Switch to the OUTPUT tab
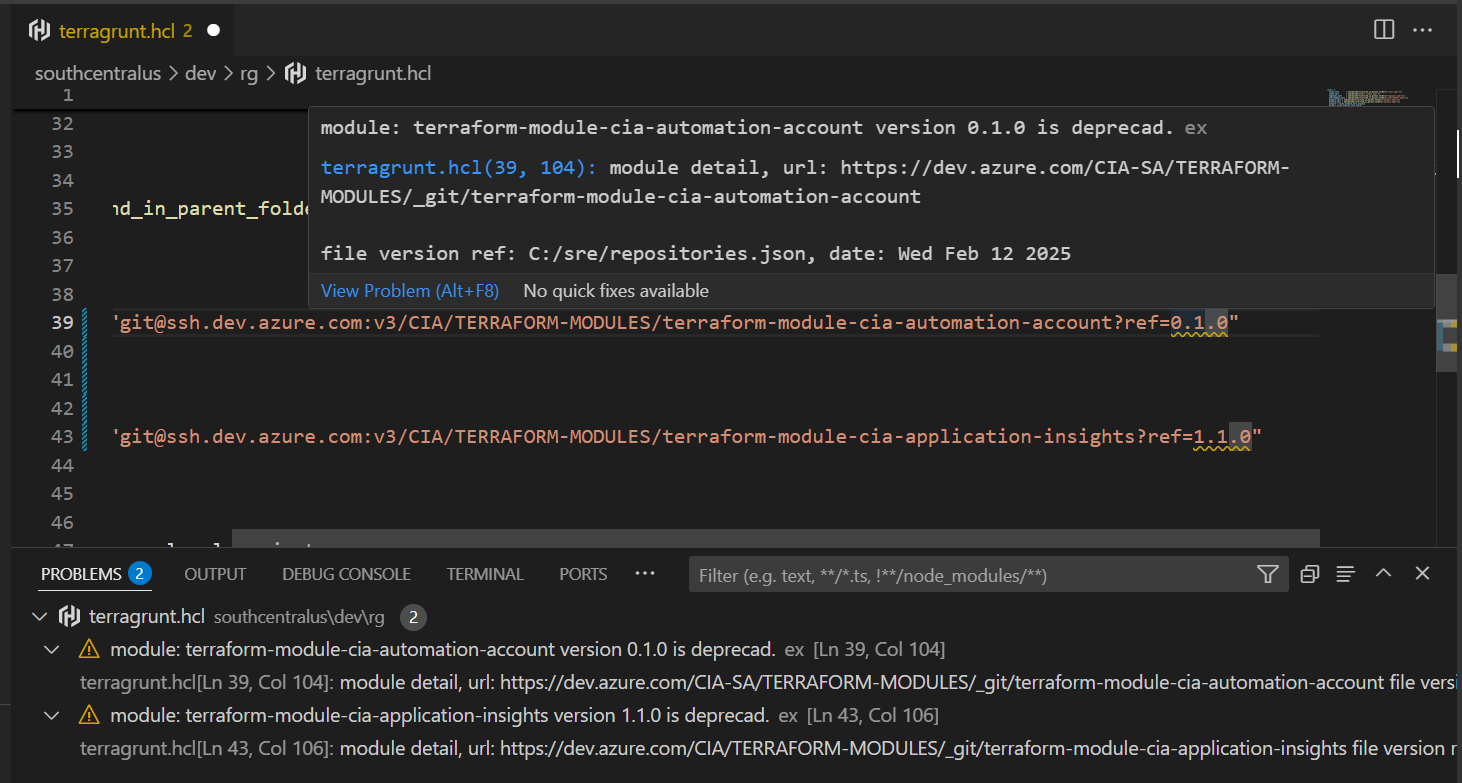 tap(215, 574)
